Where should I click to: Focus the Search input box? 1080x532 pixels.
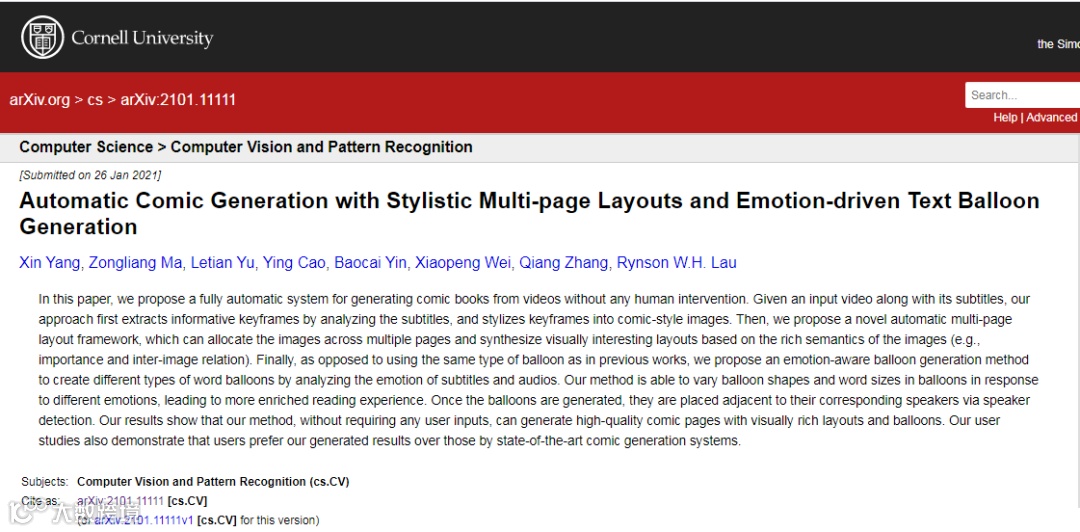[x=1022, y=95]
